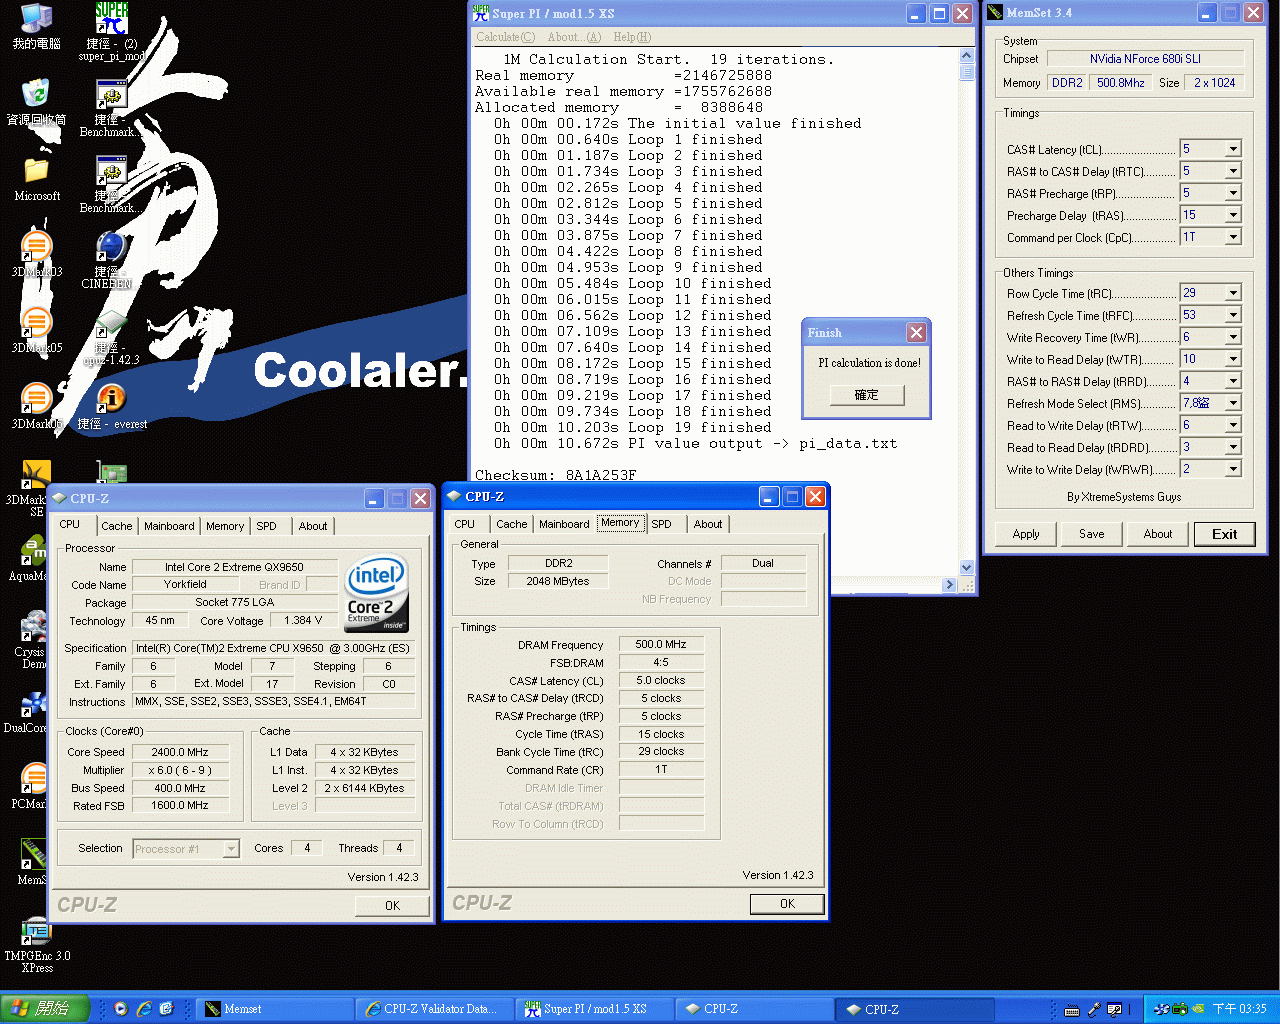
Task: Expand the Write Recovery Time (tWR) dropdown
Action: [x=1233, y=337]
